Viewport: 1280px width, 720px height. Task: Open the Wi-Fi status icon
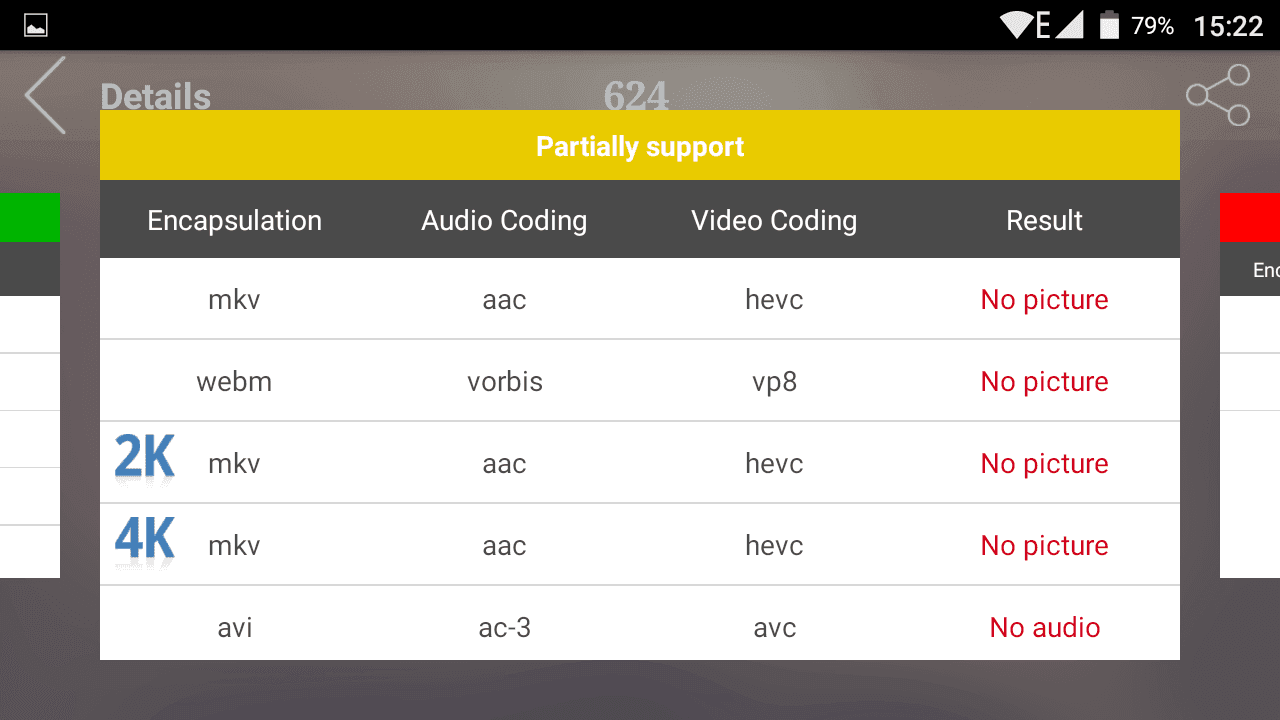[1016, 25]
